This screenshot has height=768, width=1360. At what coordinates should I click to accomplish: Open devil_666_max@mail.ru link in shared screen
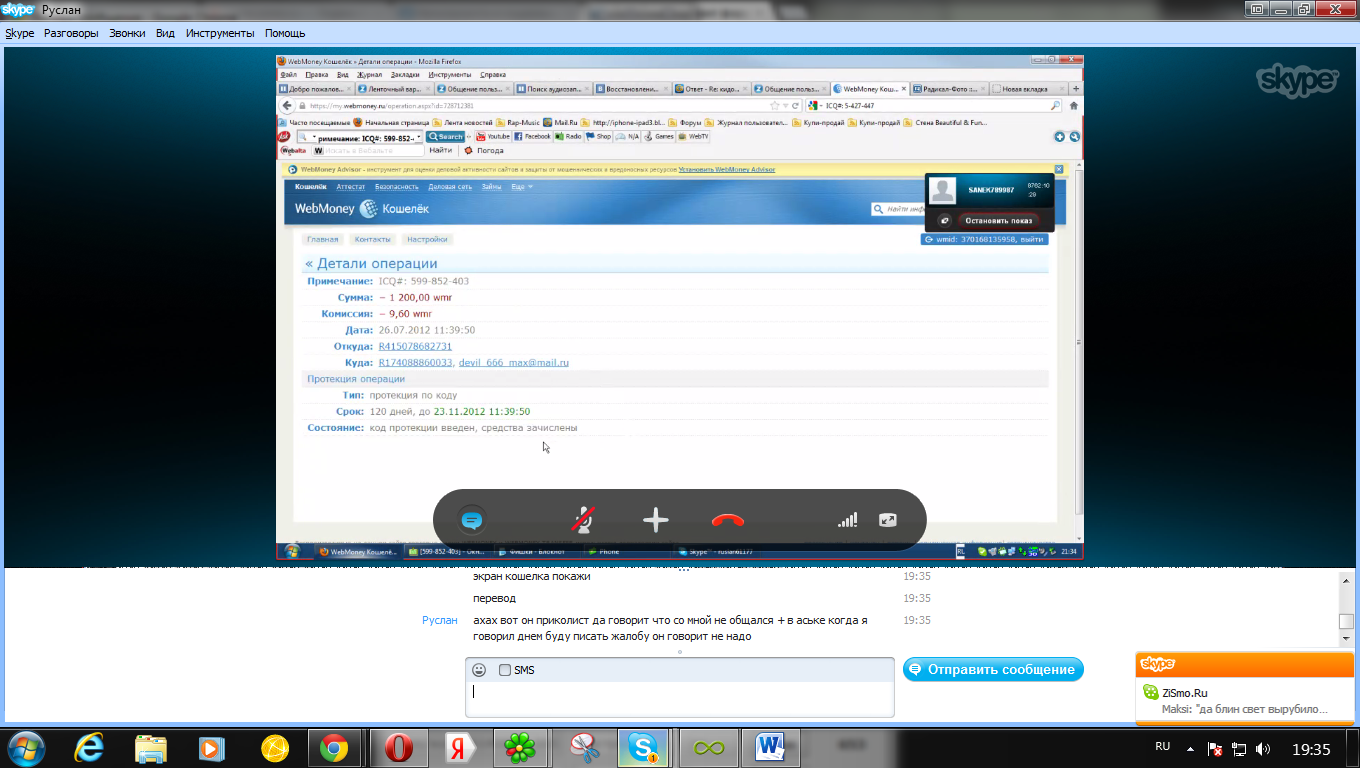pyautogui.click(x=513, y=362)
